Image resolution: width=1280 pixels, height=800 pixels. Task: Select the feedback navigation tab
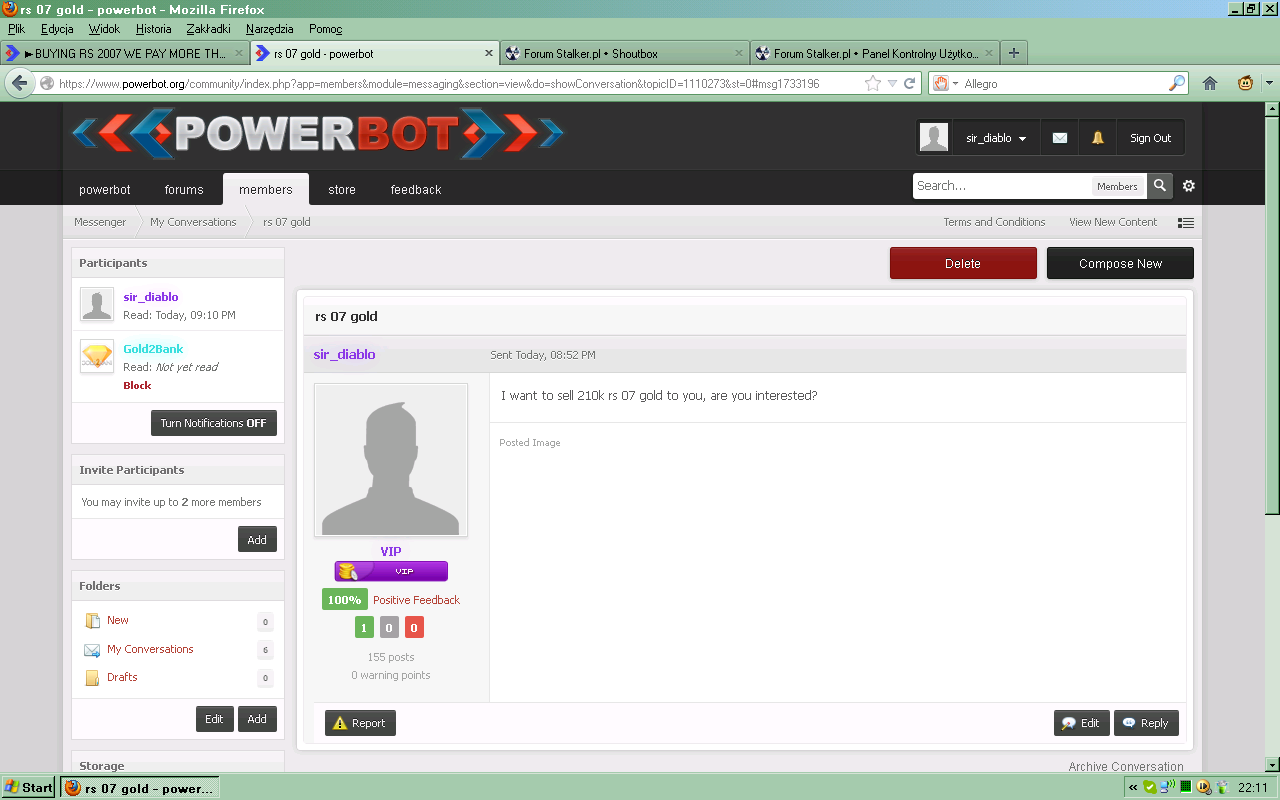[416, 189]
